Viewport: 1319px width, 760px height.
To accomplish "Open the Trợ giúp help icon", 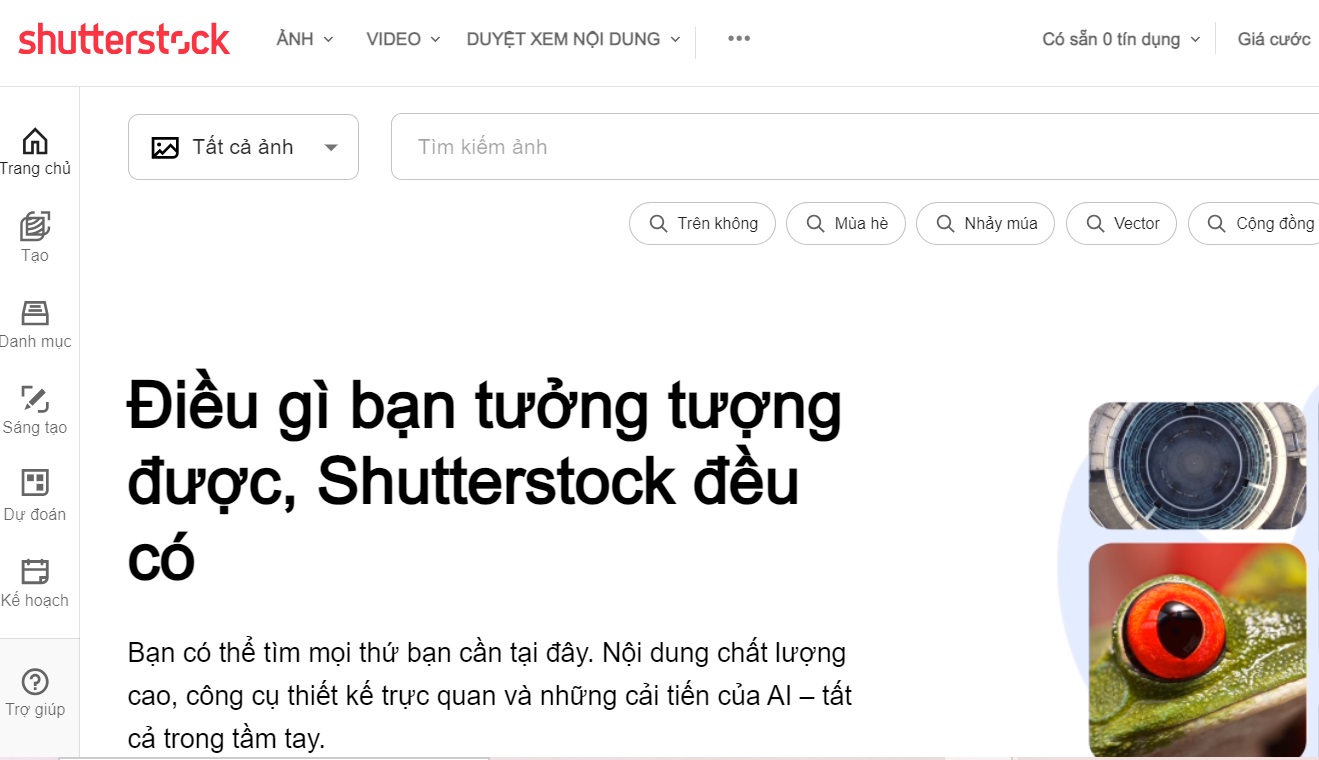I will click(x=35, y=682).
